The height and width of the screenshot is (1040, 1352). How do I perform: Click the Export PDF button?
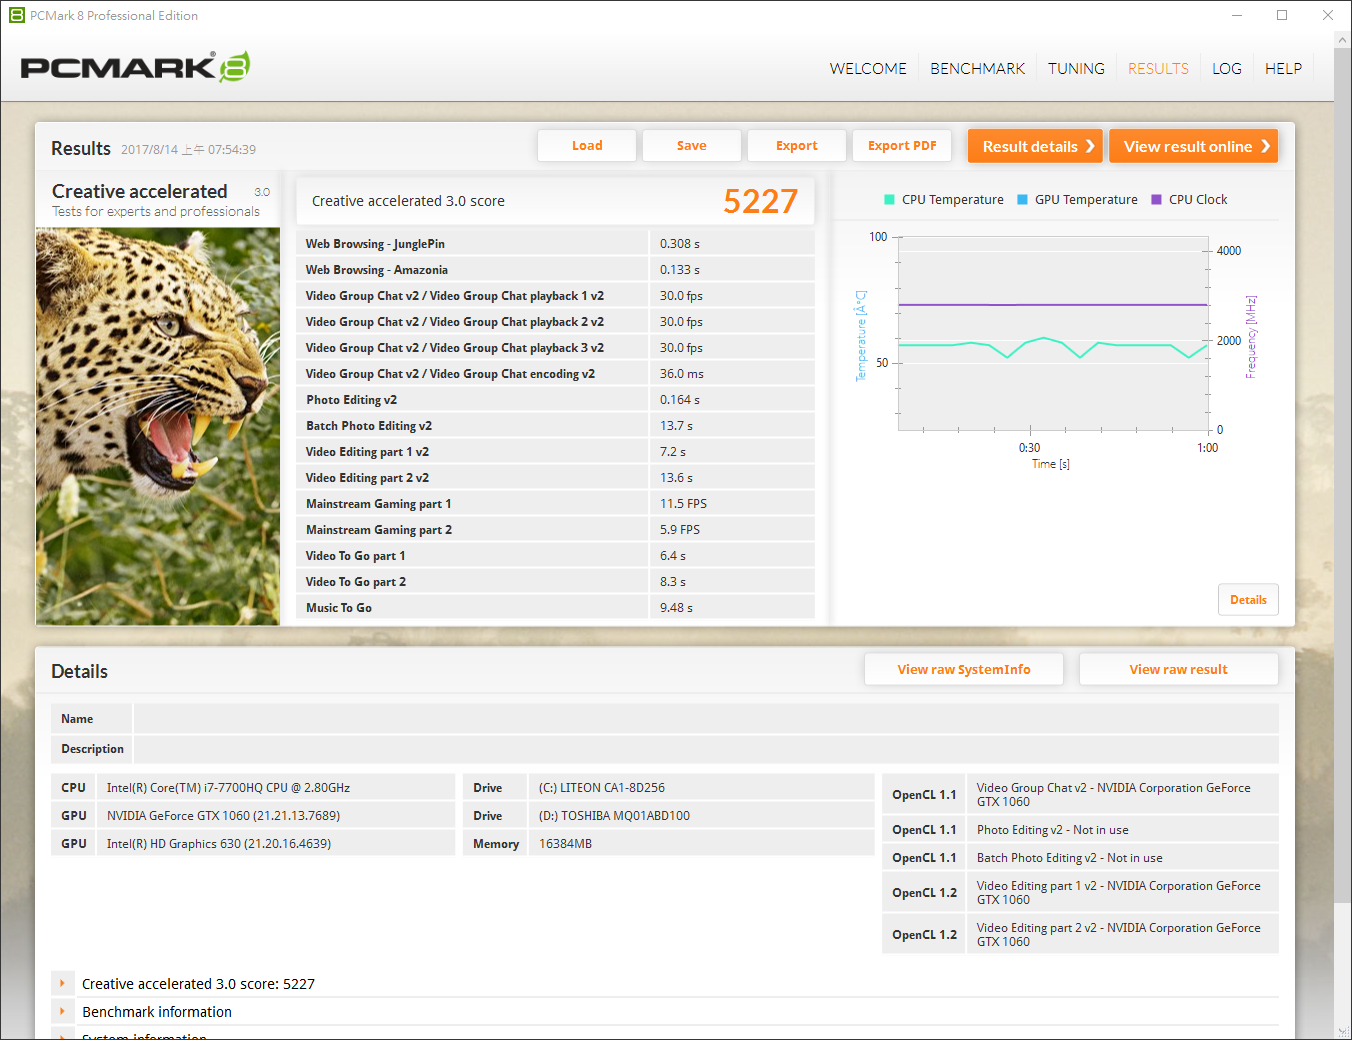click(902, 146)
